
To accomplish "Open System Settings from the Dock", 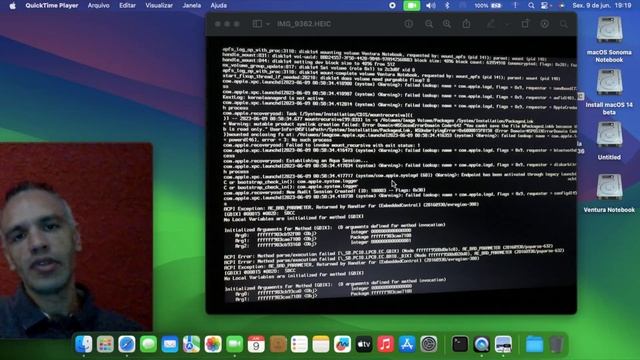I will 429,344.
